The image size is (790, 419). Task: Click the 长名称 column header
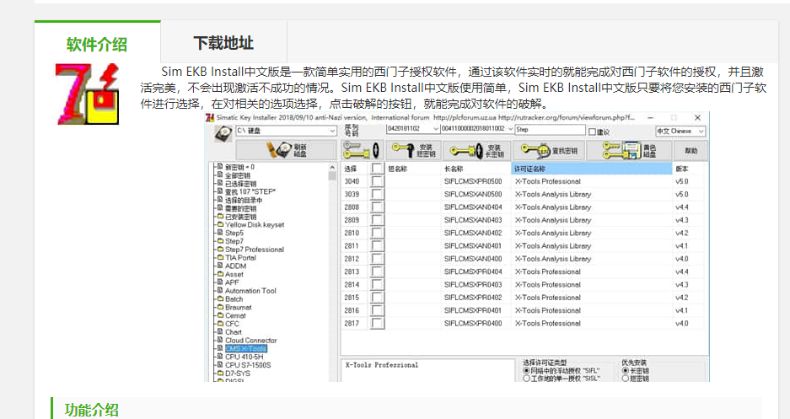476,168
